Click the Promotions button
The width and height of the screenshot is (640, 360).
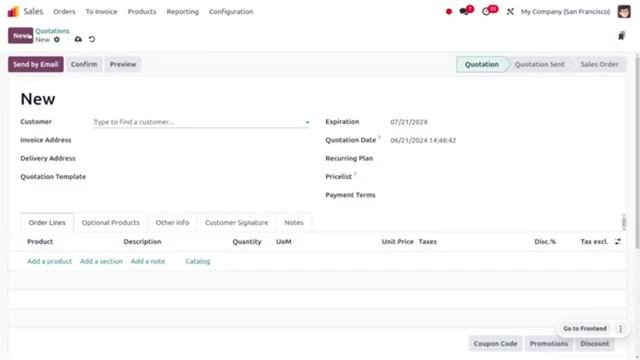tap(549, 344)
